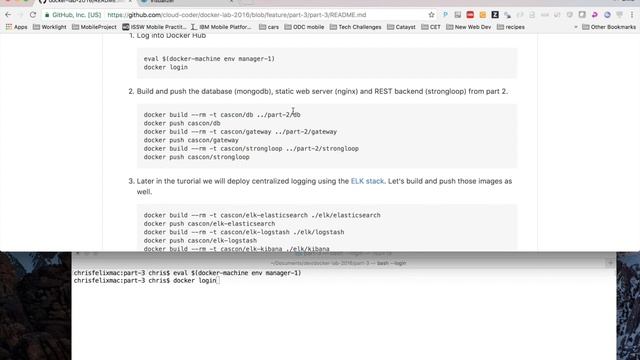Click the green lock site info icon
The image size is (640, 360).
pos(47,15)
